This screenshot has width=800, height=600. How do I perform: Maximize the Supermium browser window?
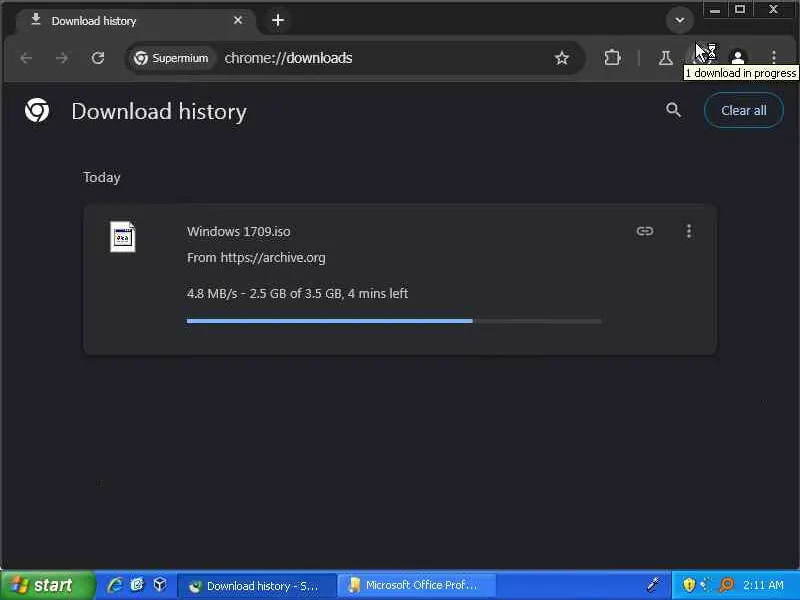click(740, 10)
